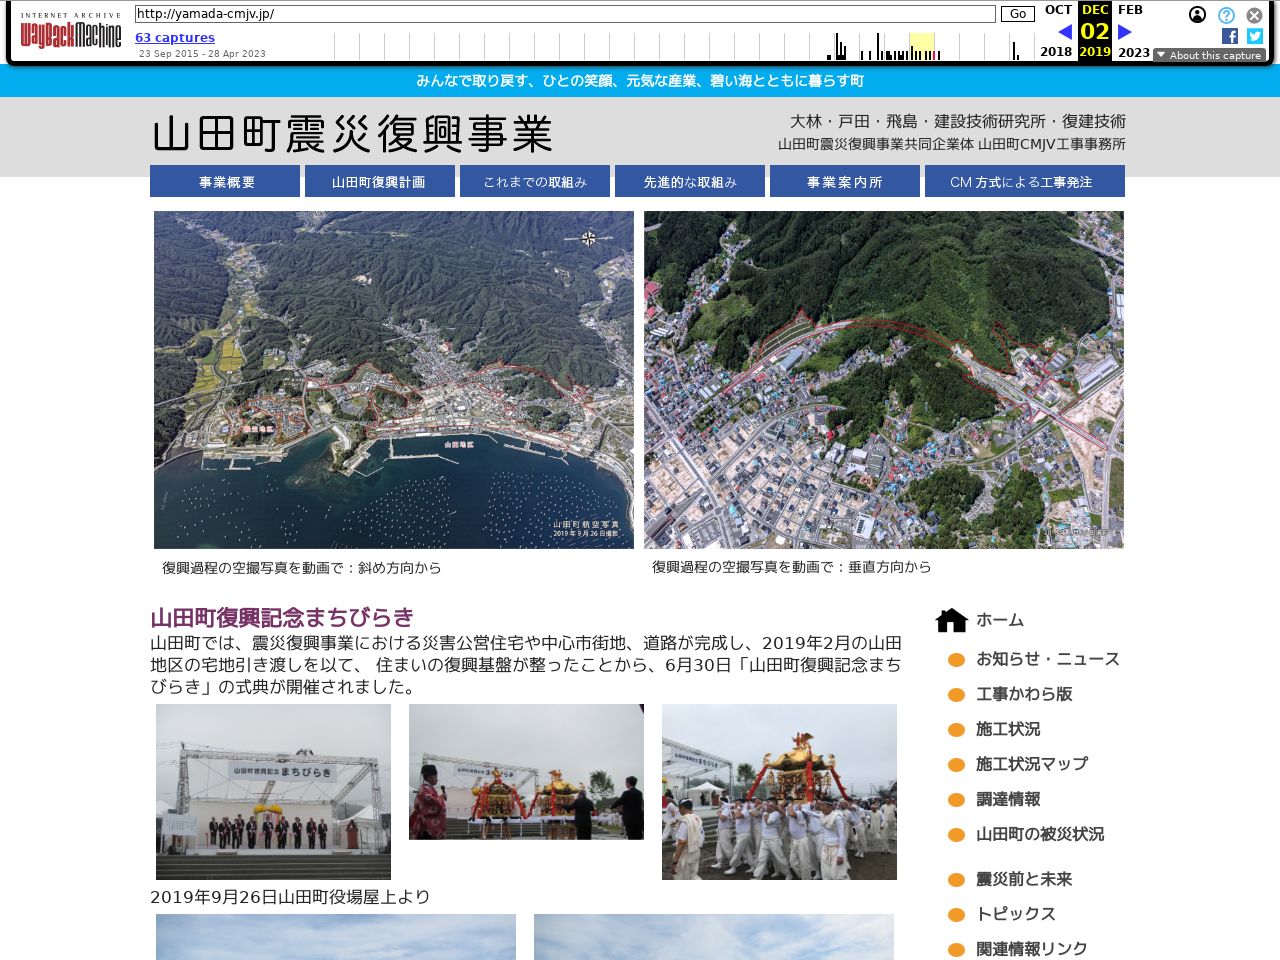
Task: Go to previous capture arrow
Action: tap(1064, 32)
